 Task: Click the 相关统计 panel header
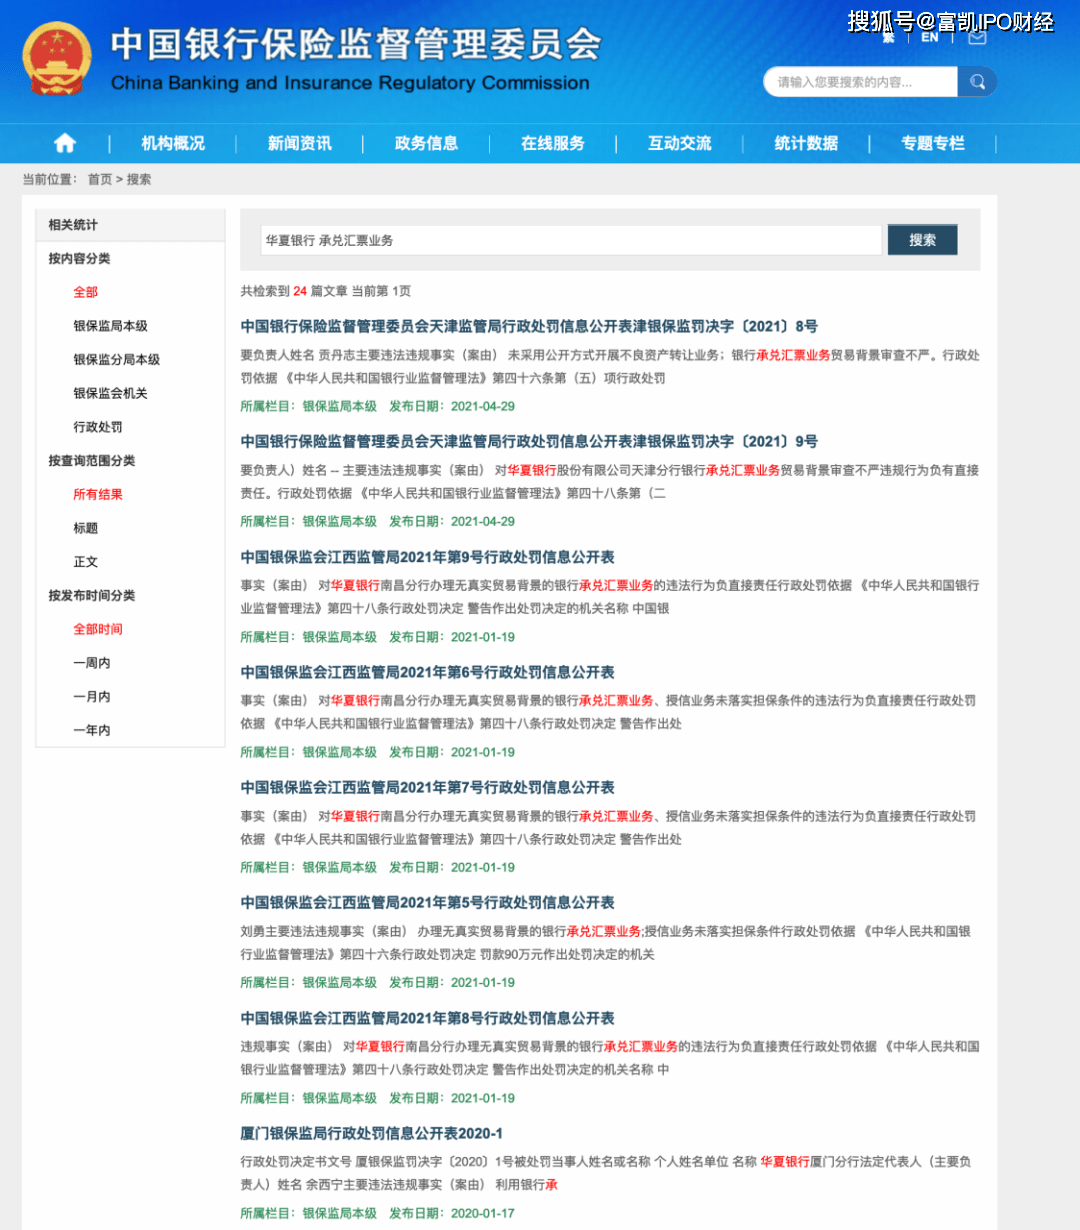[x=130, y=225]
